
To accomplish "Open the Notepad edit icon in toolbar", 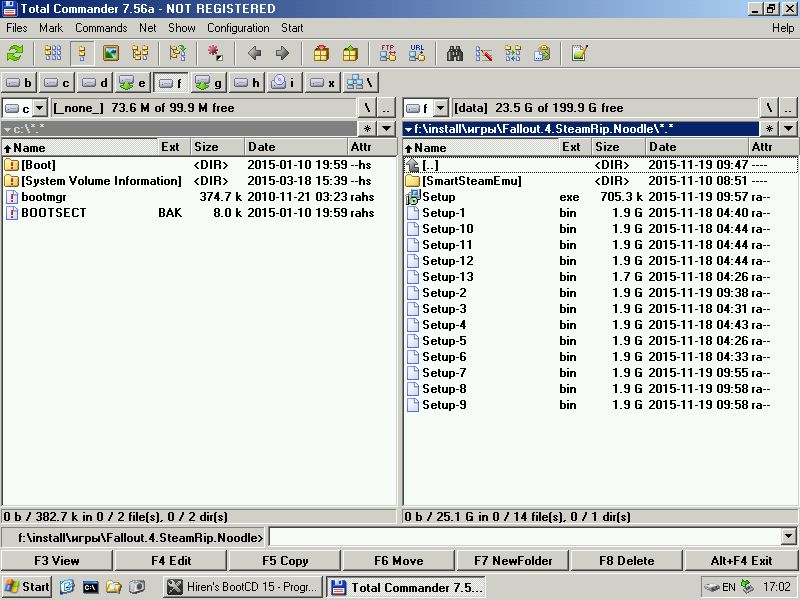I will pos(579,54).
